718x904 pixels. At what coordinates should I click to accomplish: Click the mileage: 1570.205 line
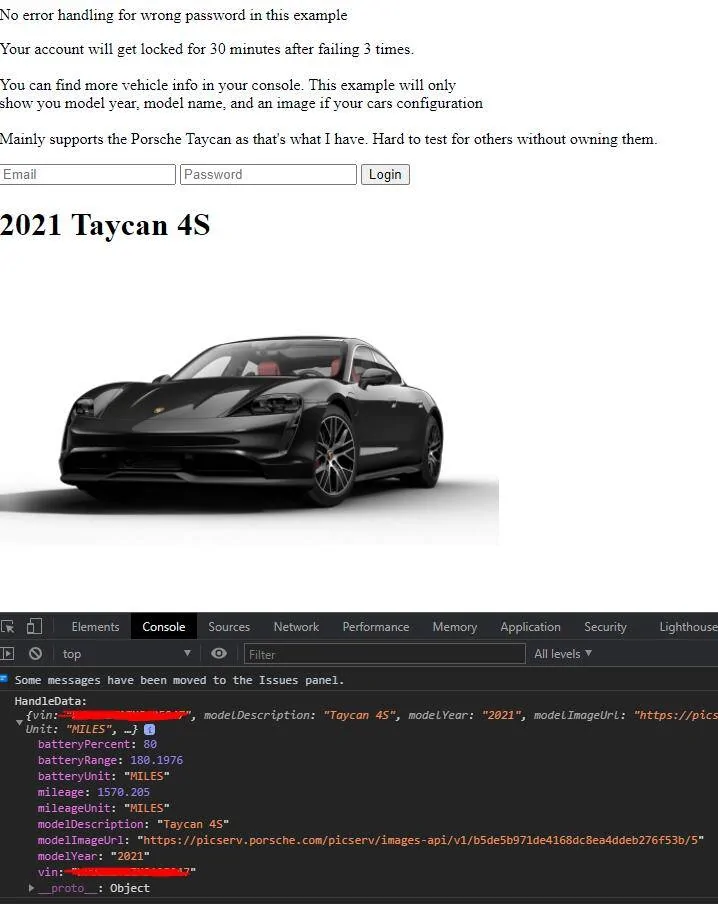click(93, 792)
